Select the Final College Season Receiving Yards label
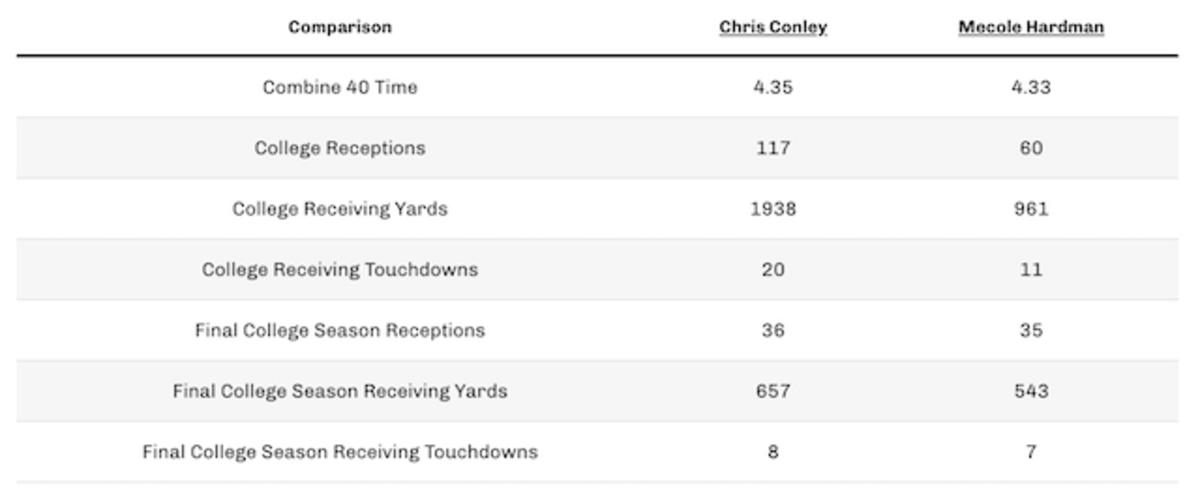Image resolution: width=1200 pixels, height=501 pixels. click(340, 391)
